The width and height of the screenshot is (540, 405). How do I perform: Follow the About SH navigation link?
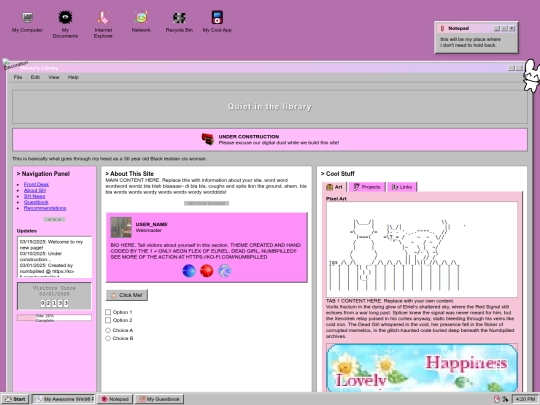[35, 190]
